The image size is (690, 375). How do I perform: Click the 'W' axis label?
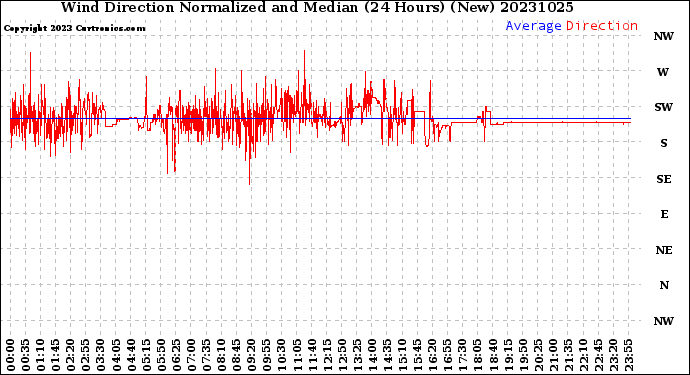[x=663, y=72]
